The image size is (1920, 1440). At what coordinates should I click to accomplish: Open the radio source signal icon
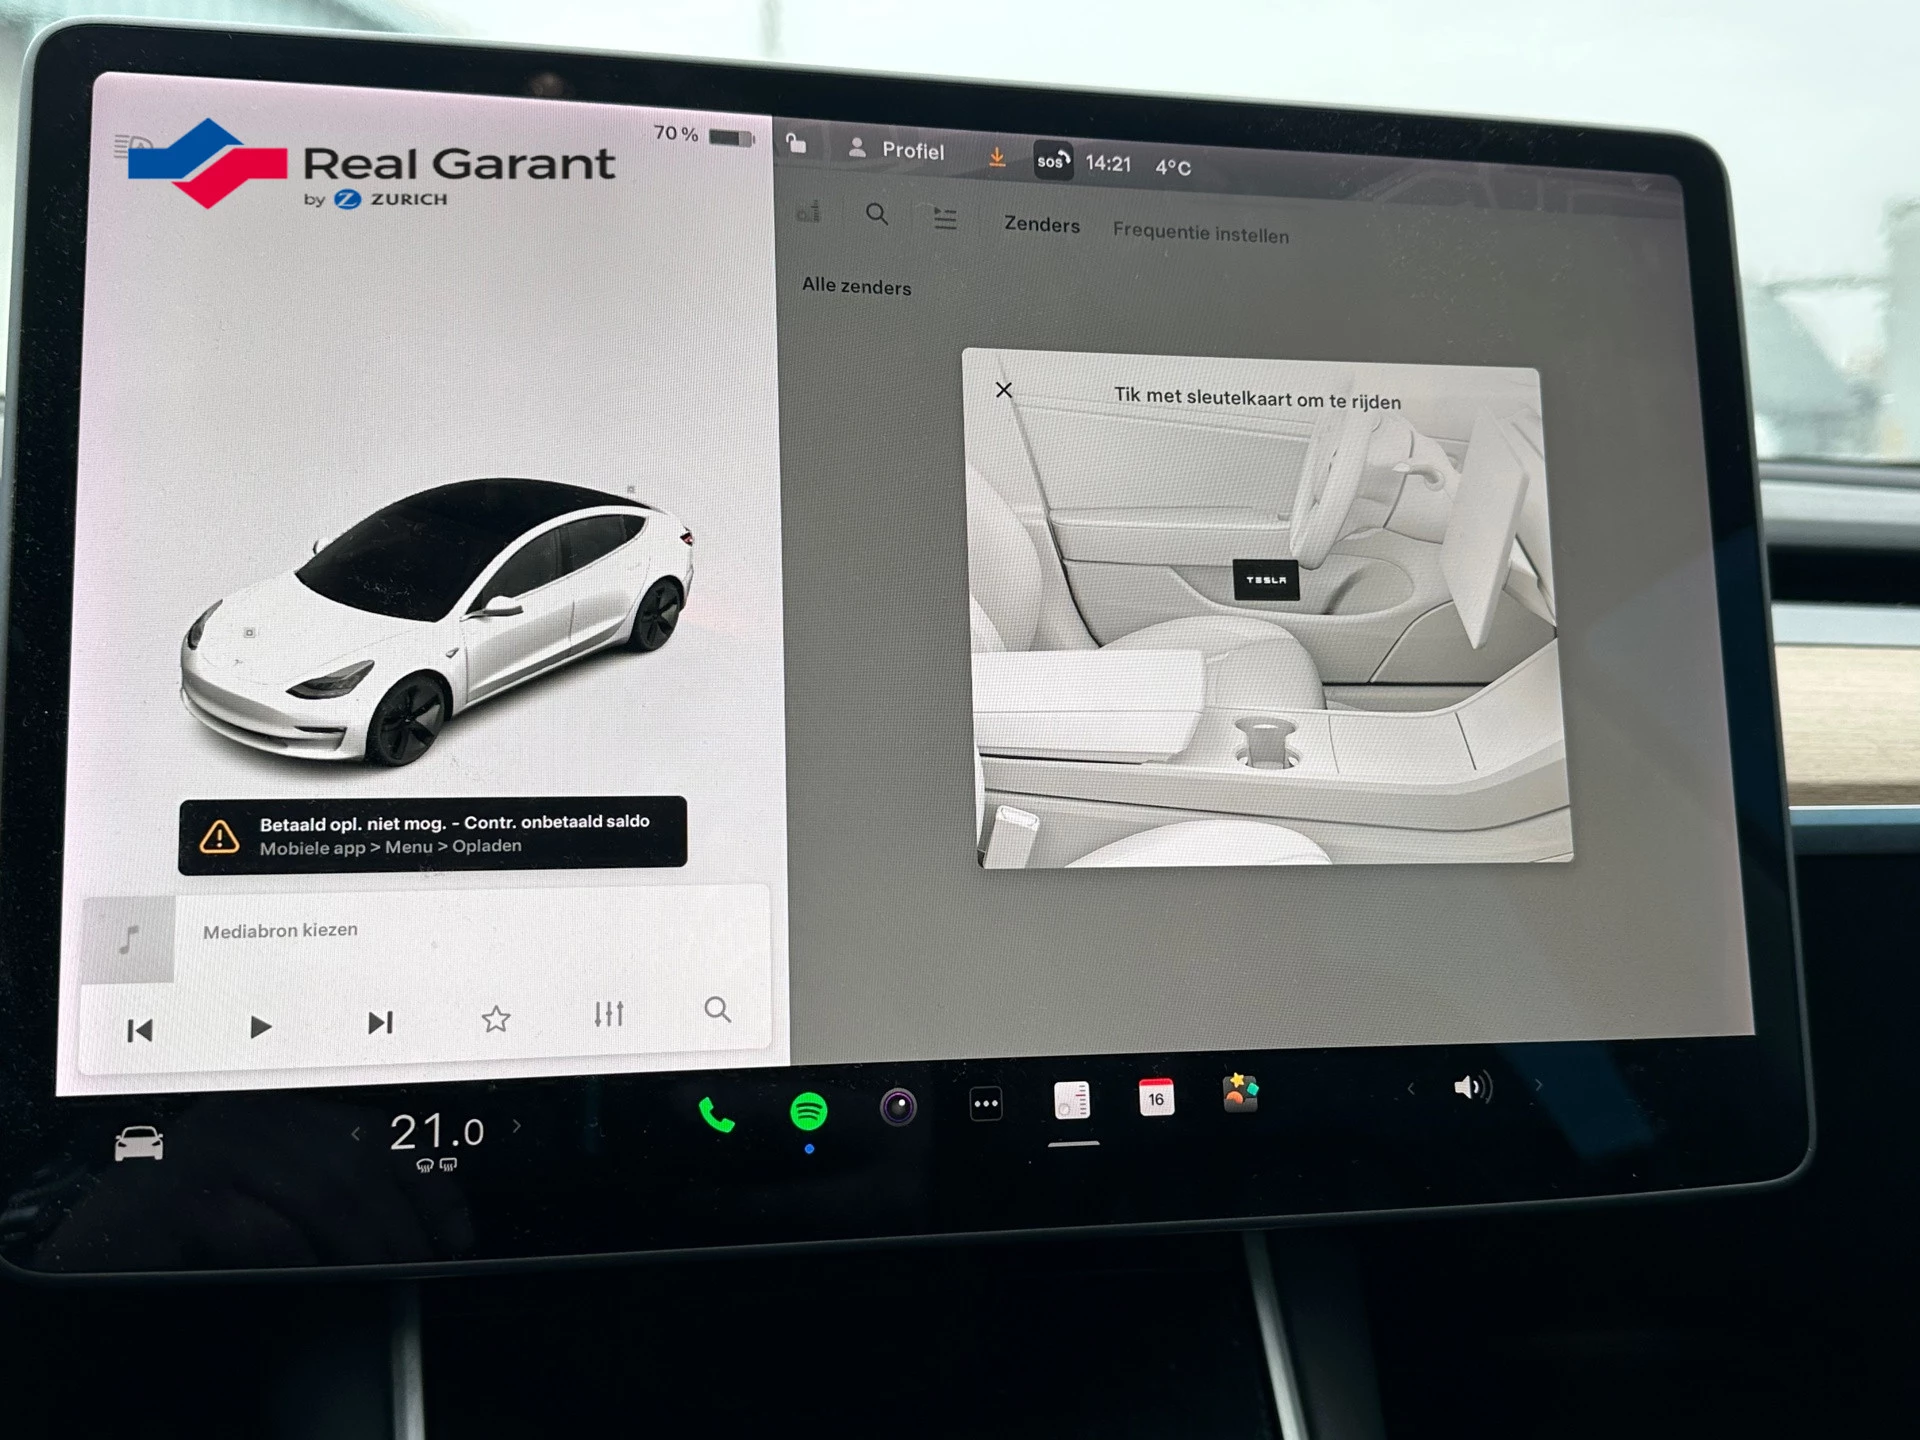(809, 211)
